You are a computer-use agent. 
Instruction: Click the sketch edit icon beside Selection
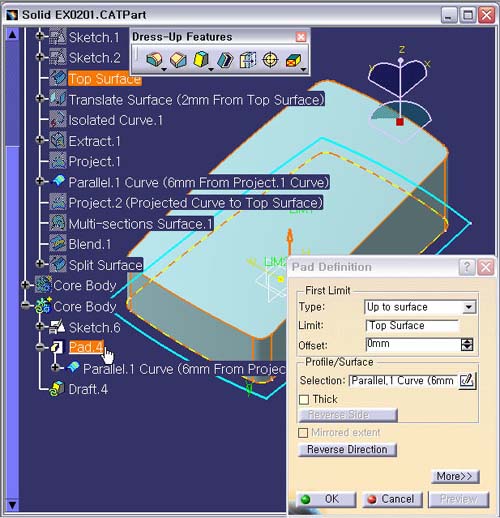click(x=467, y=380)
